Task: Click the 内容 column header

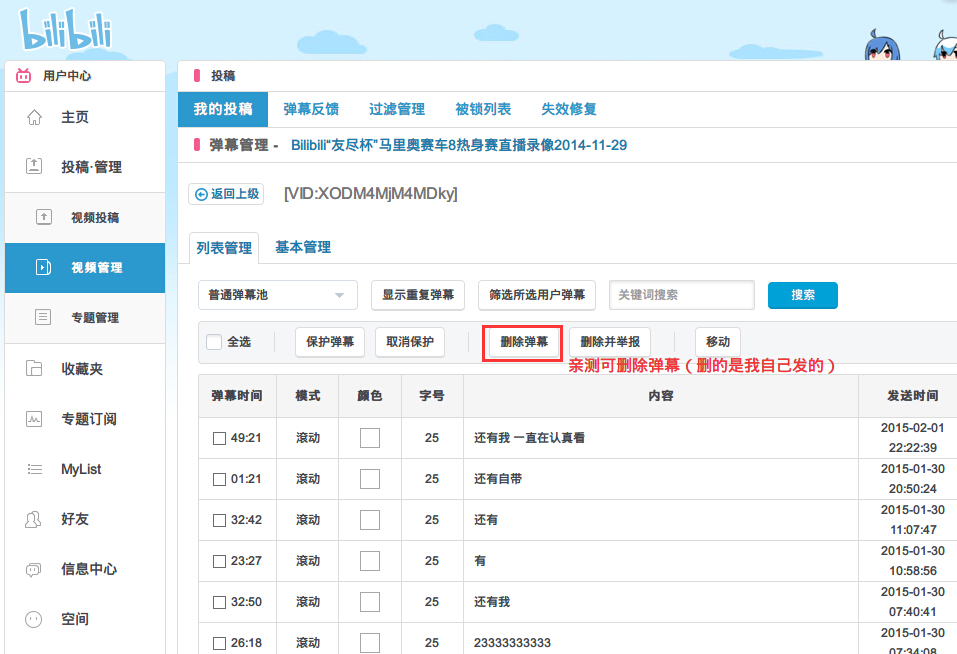Action: [660, 396]
